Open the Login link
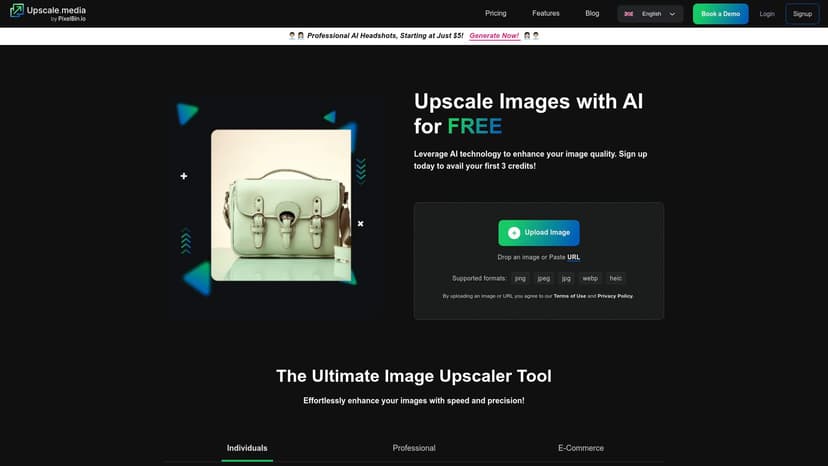Screen dimensions: 828x466 click(767, 14)
